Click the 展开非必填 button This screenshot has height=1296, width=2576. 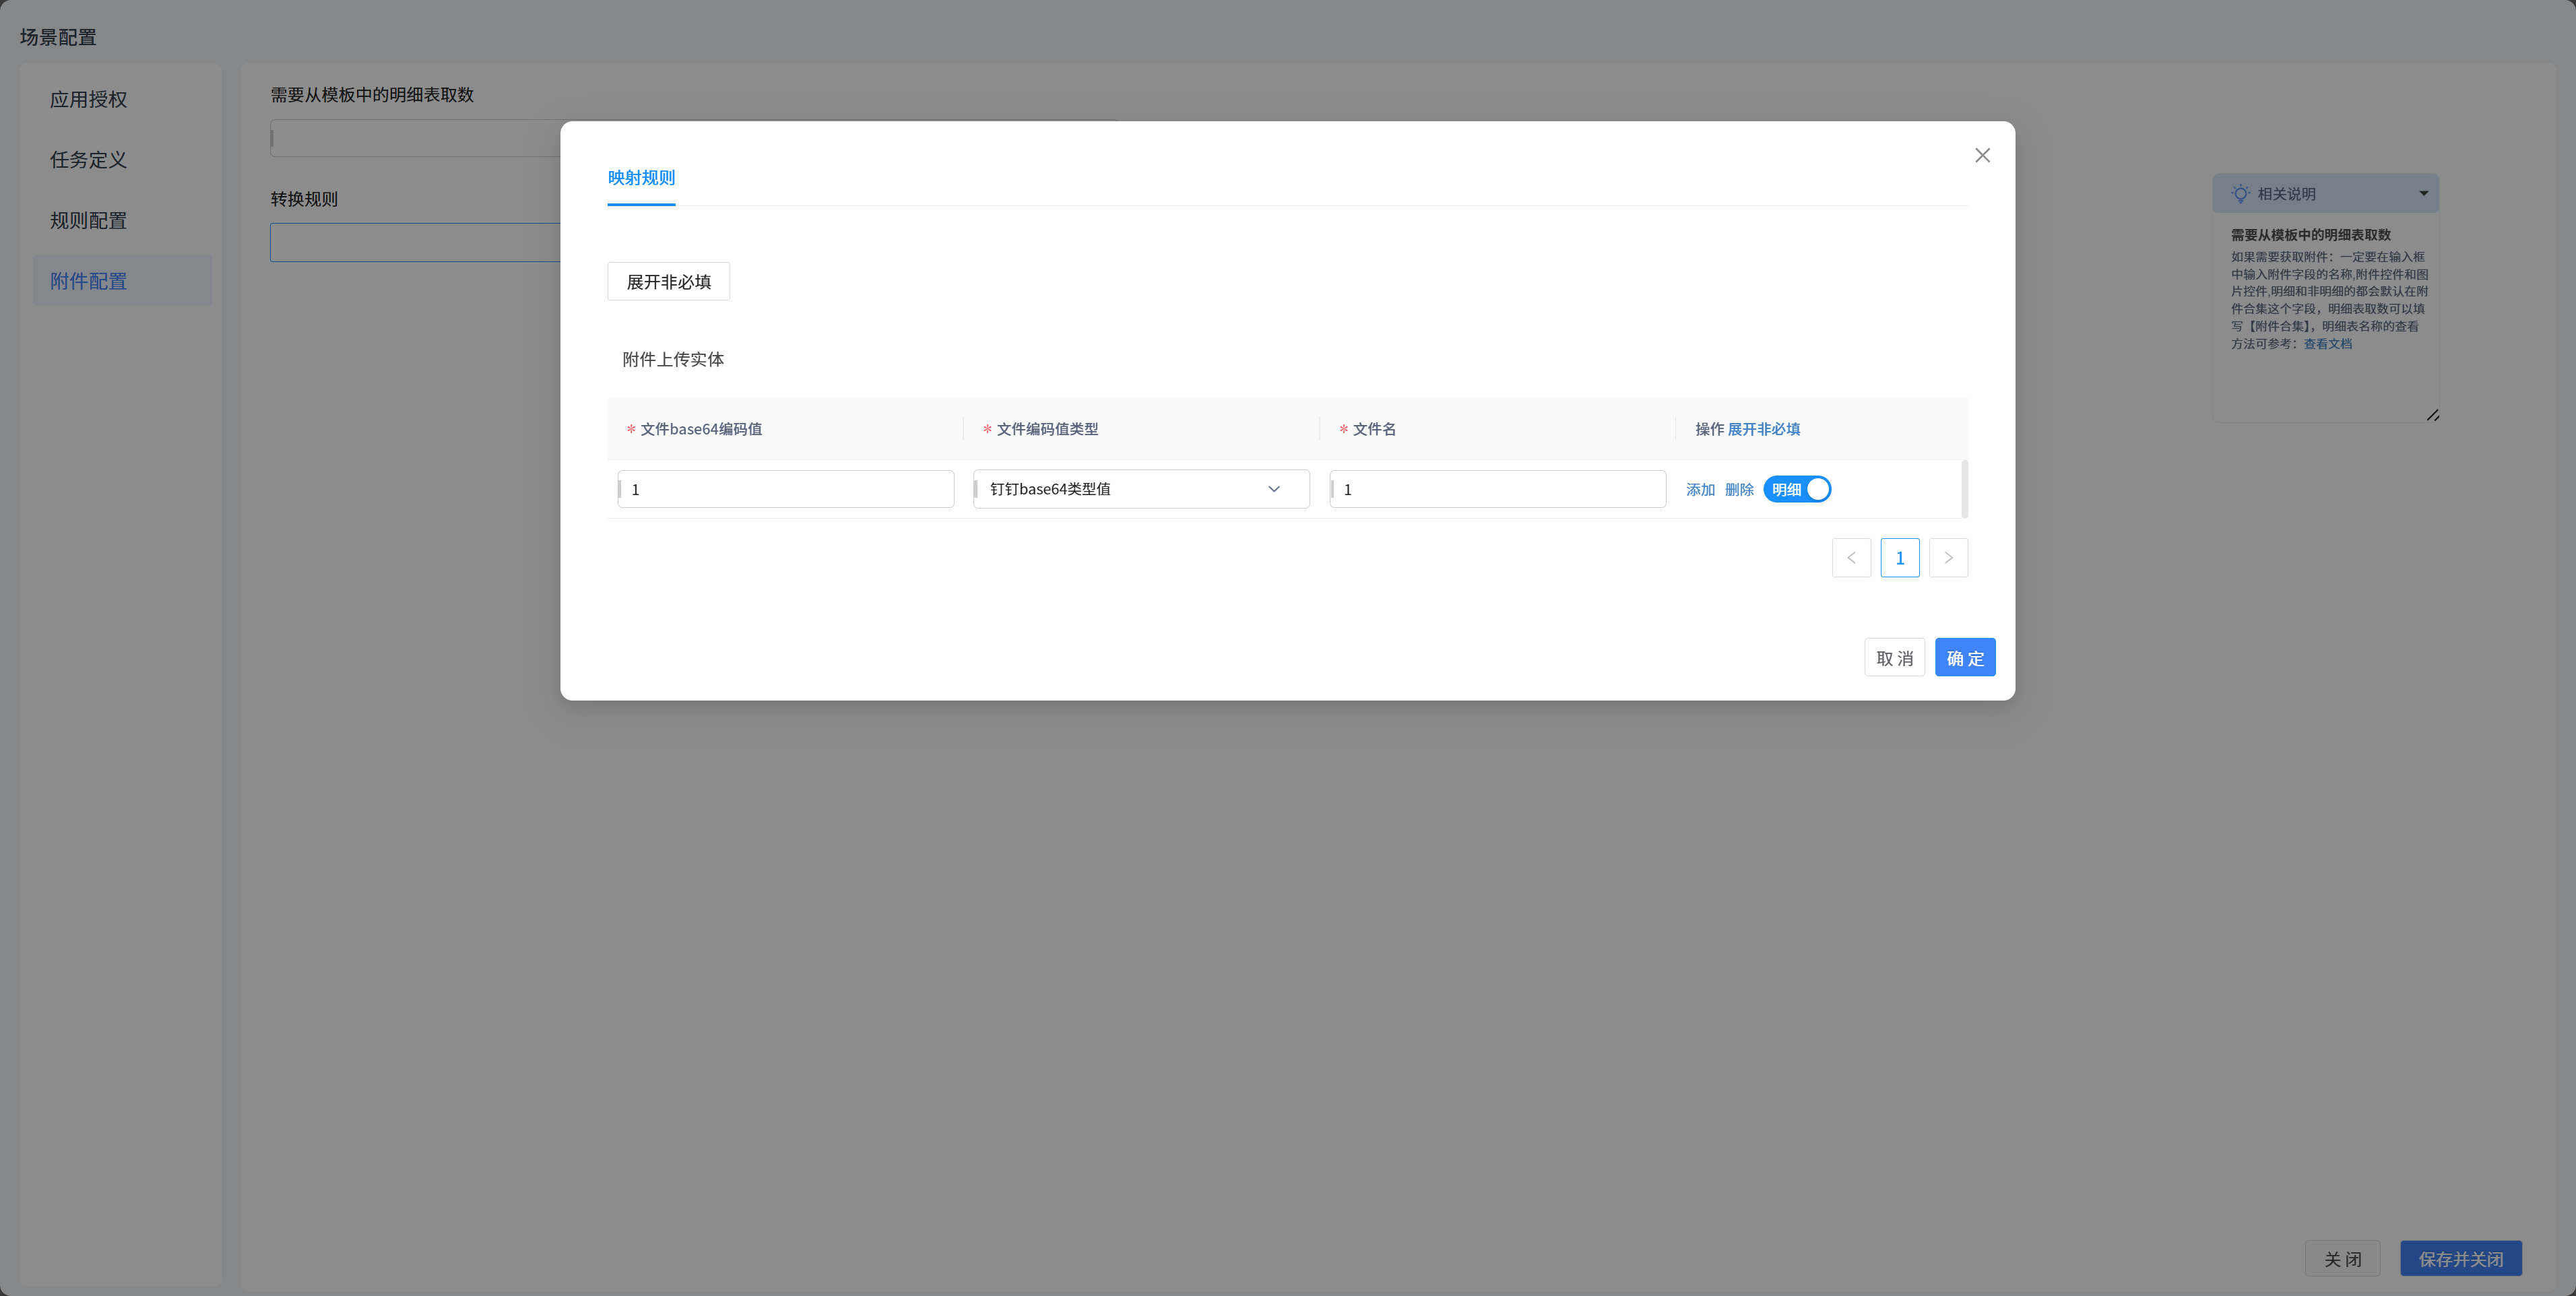pos(669,282)
